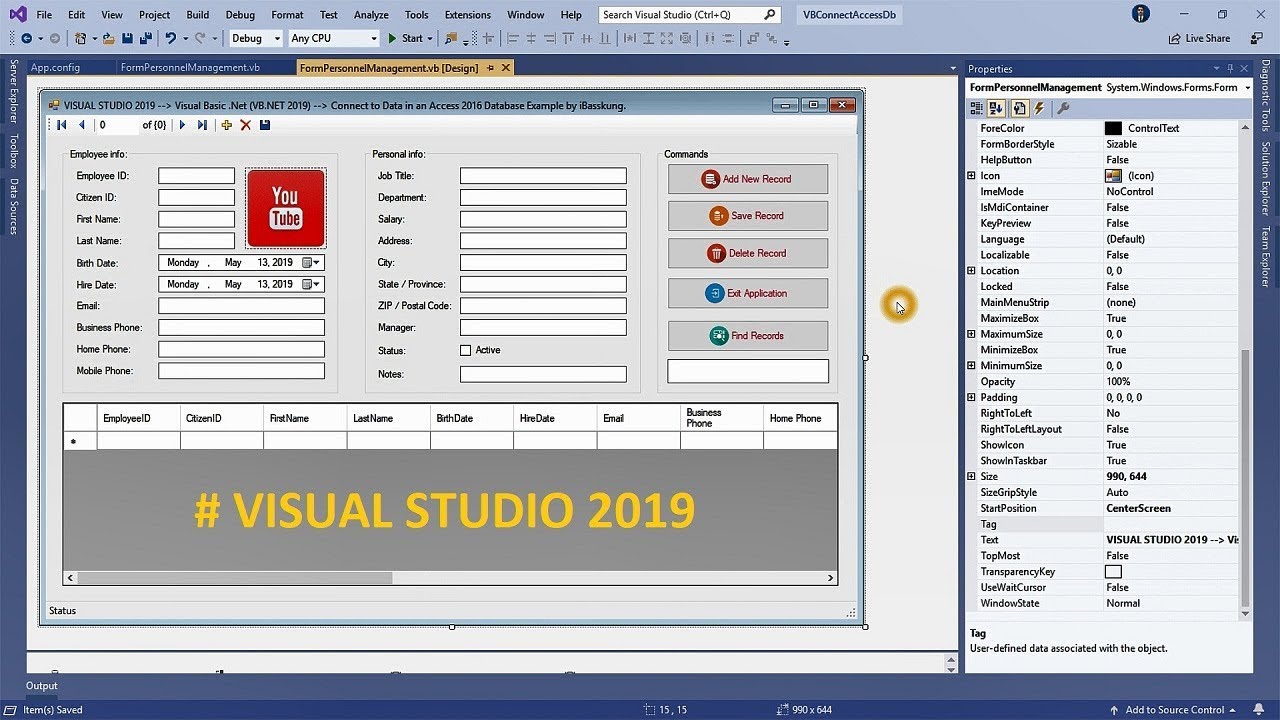Pin the Design tab with pushpin icon
This screenshot has width=1280, height=720.
[489, 68]
